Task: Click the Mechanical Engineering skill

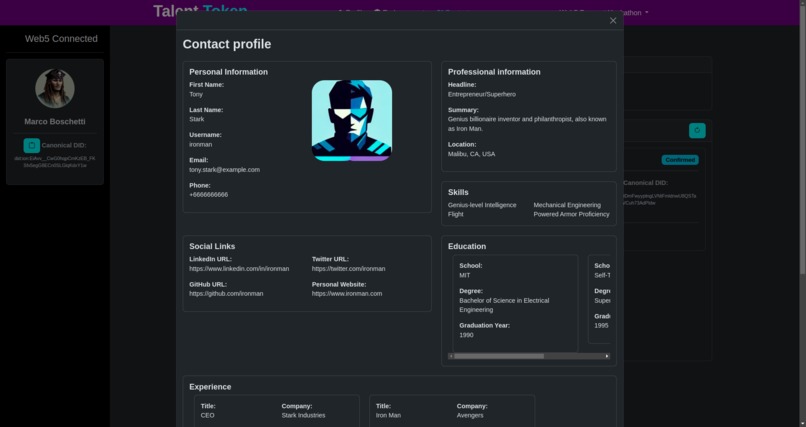Action: coord(566,205)
